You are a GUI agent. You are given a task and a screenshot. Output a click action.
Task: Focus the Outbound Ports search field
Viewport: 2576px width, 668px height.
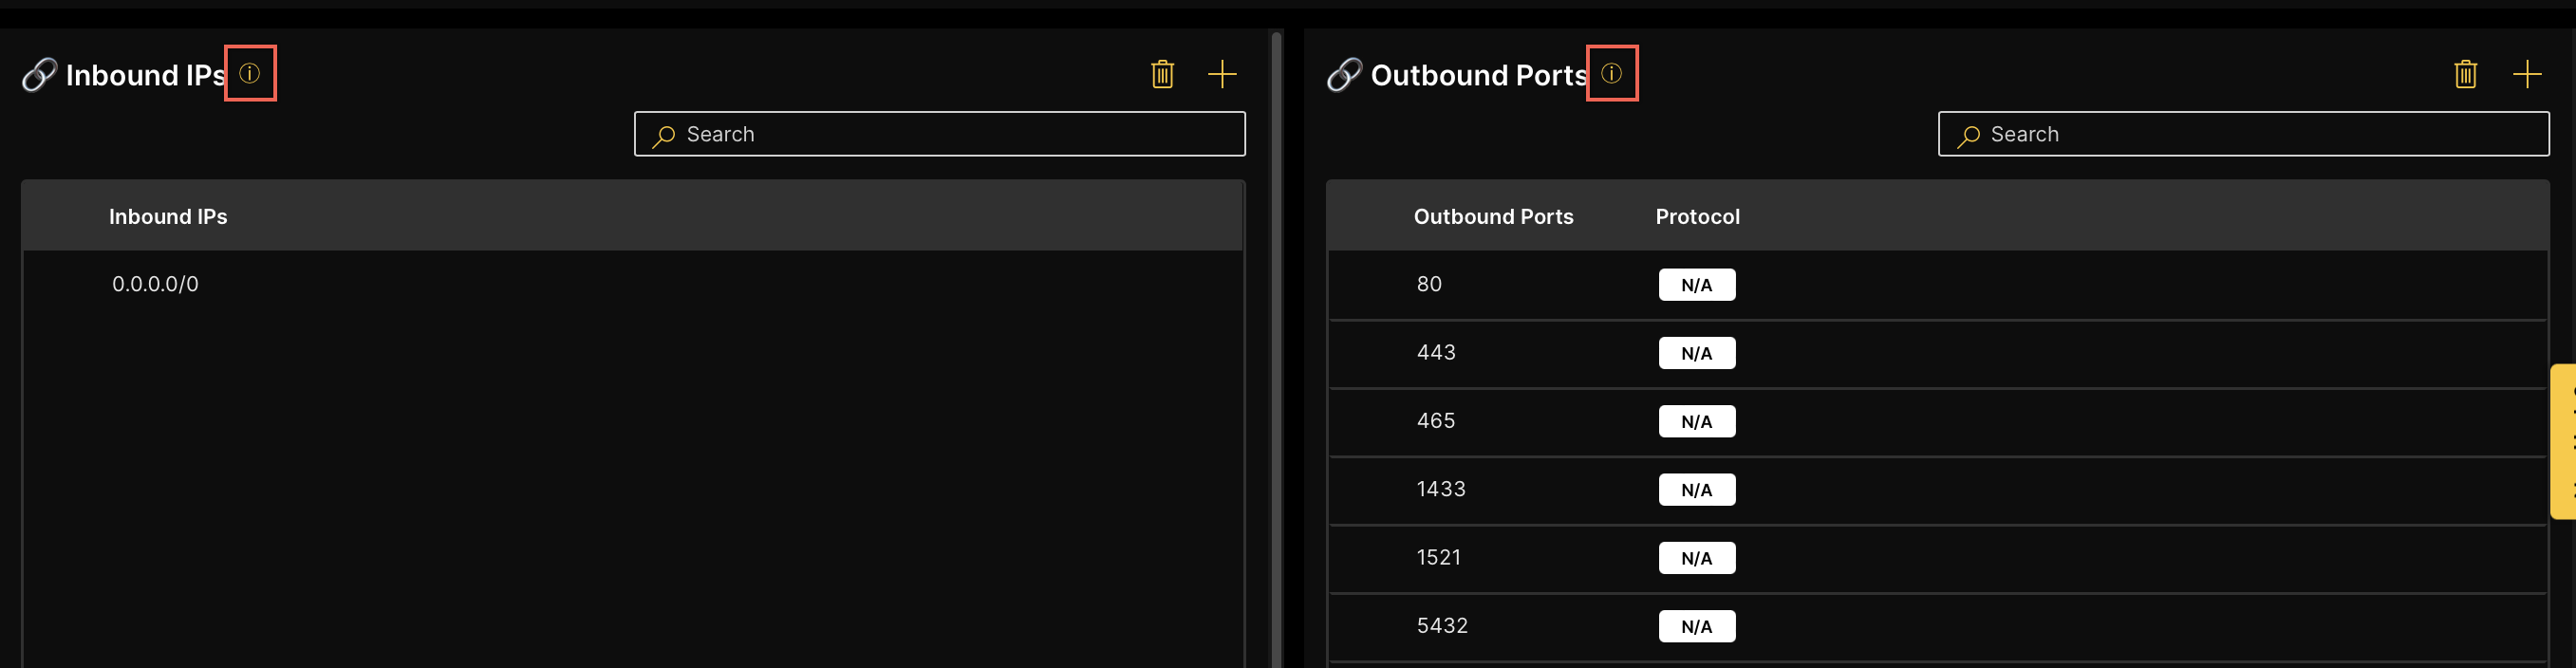click(2243, 134)
